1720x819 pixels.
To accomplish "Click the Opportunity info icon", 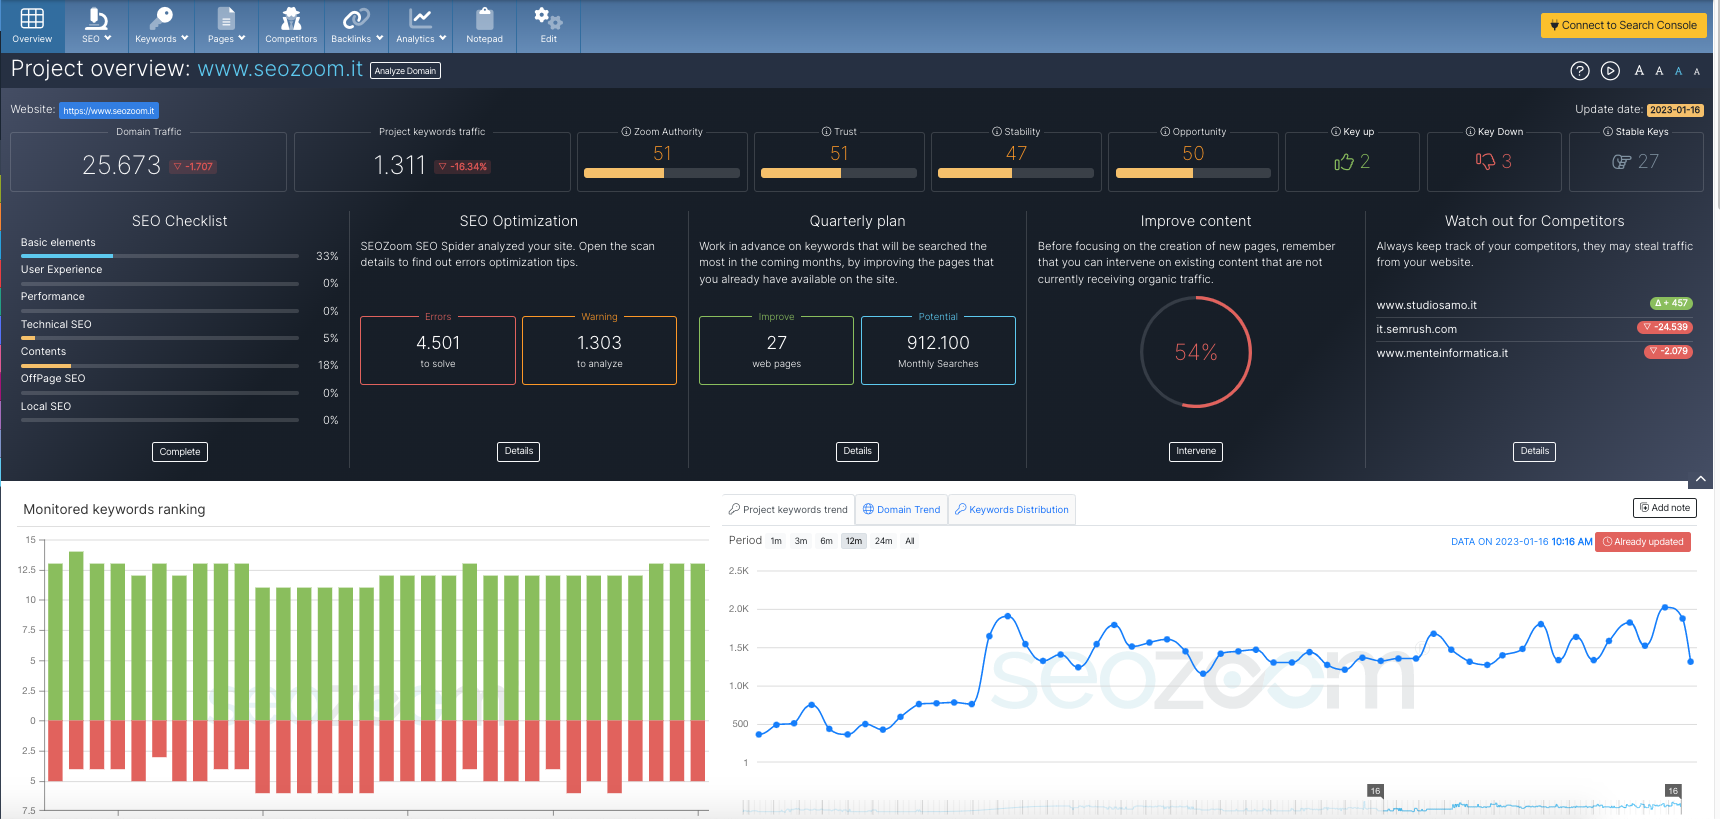I will pyautogui.click(x=1165, y=132).
